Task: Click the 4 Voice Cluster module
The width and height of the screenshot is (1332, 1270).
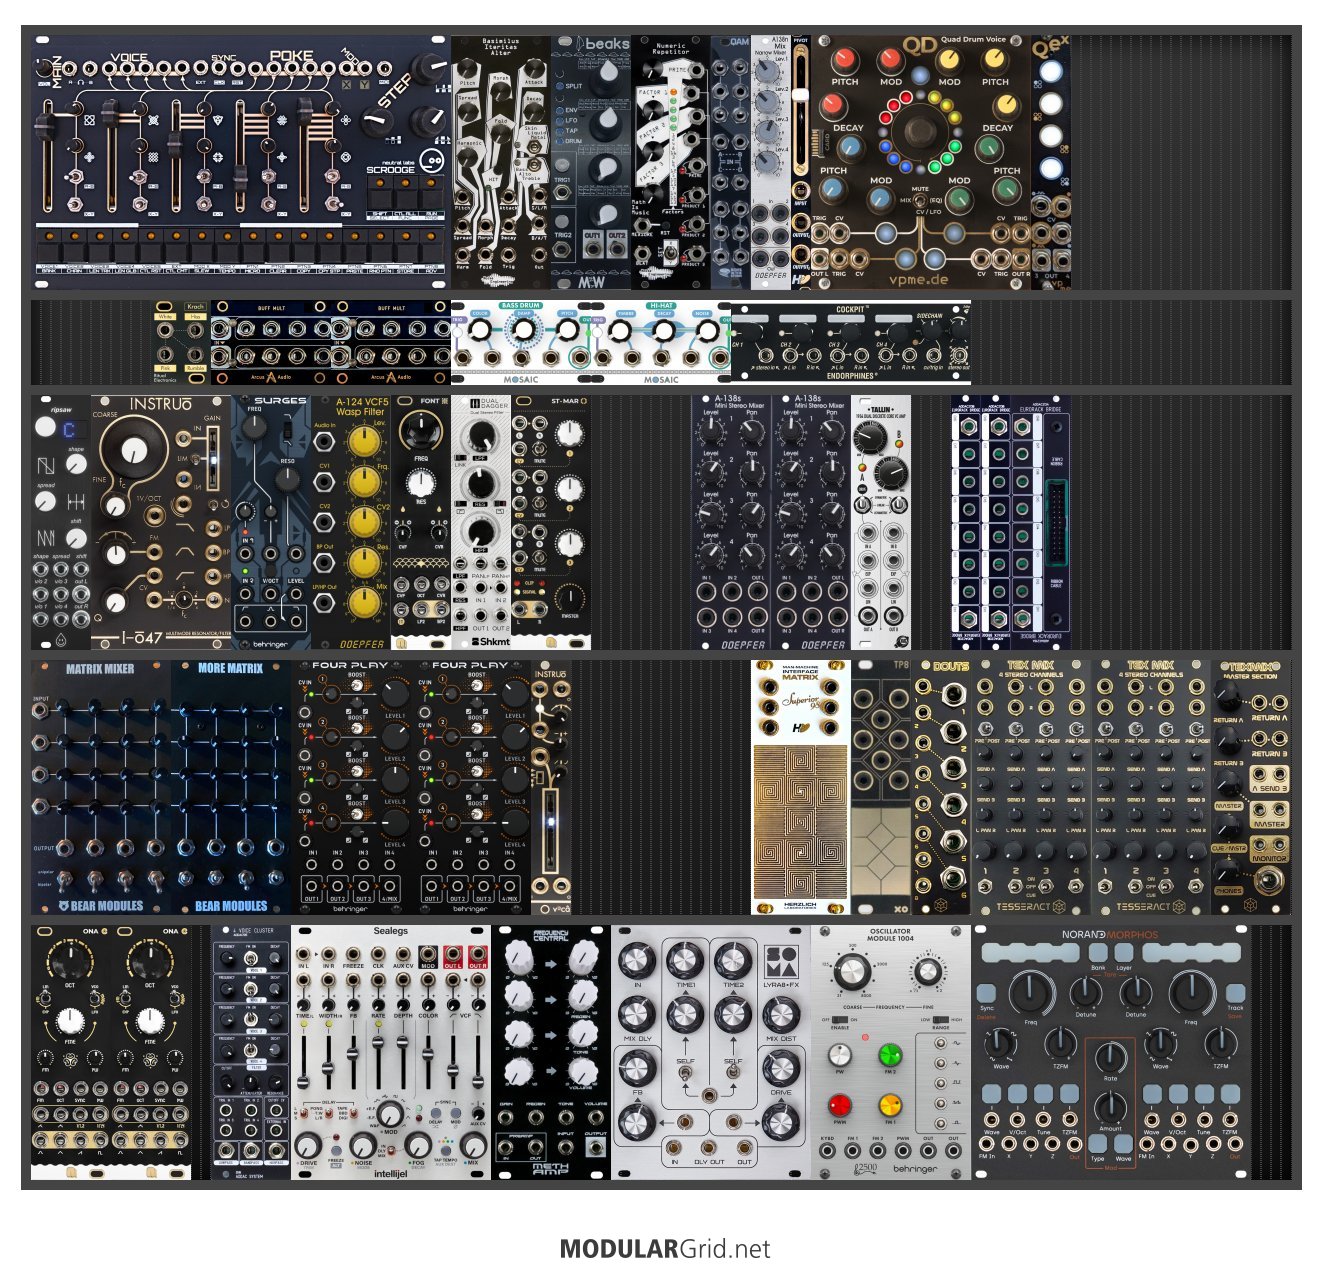Action: coord(251,1052)
